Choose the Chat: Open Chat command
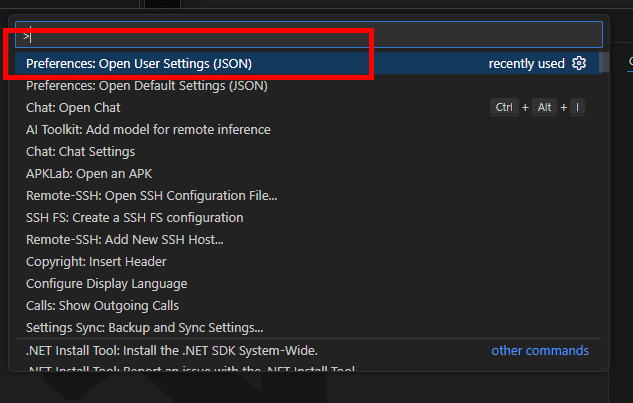633x403 pixels. [73, 108]
